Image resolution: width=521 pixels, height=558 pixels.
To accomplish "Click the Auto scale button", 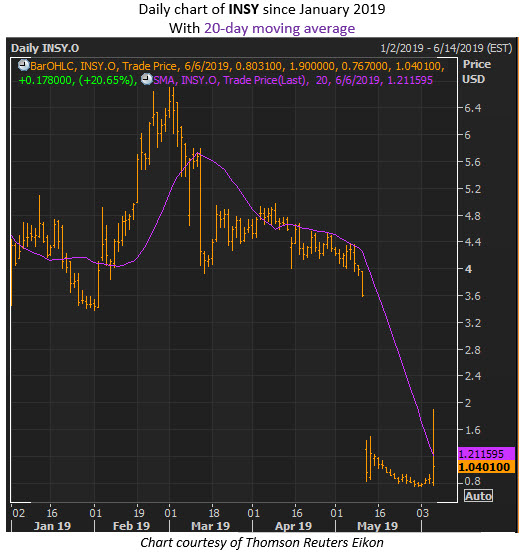I will tap(478, 496).
